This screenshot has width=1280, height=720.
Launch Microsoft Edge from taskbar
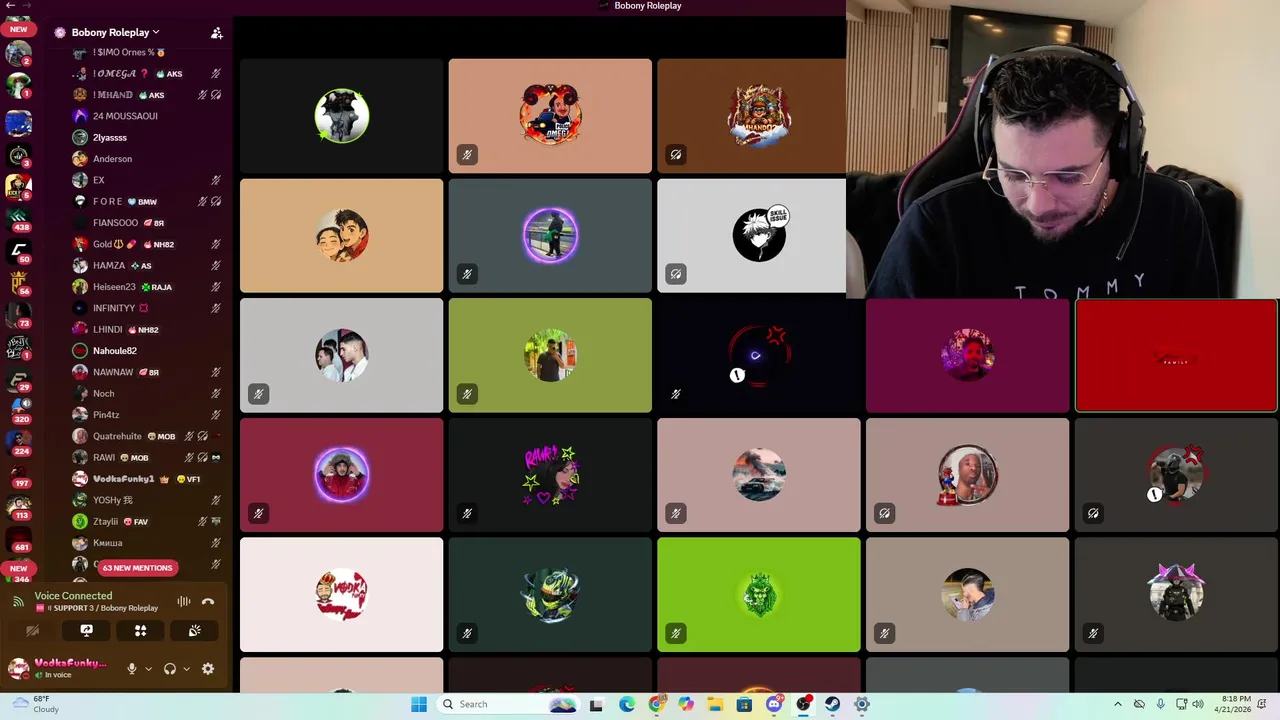pos(627,704)
